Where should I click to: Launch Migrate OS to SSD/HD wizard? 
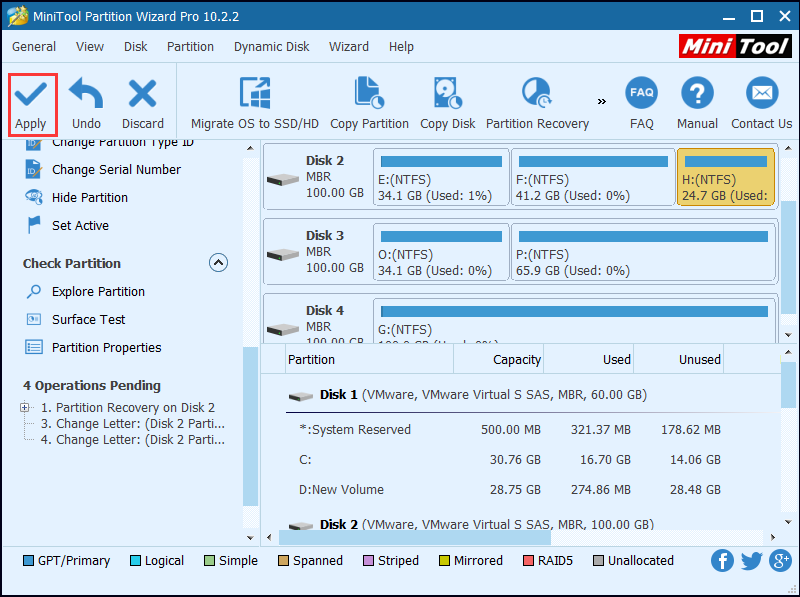(255, 105)
